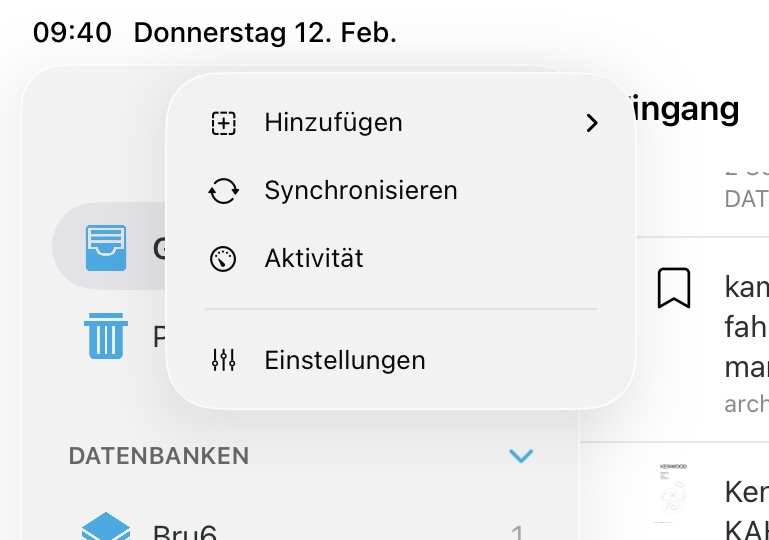
Task: Select Synchronisieren from the popup menu
Action: (360, 191)
